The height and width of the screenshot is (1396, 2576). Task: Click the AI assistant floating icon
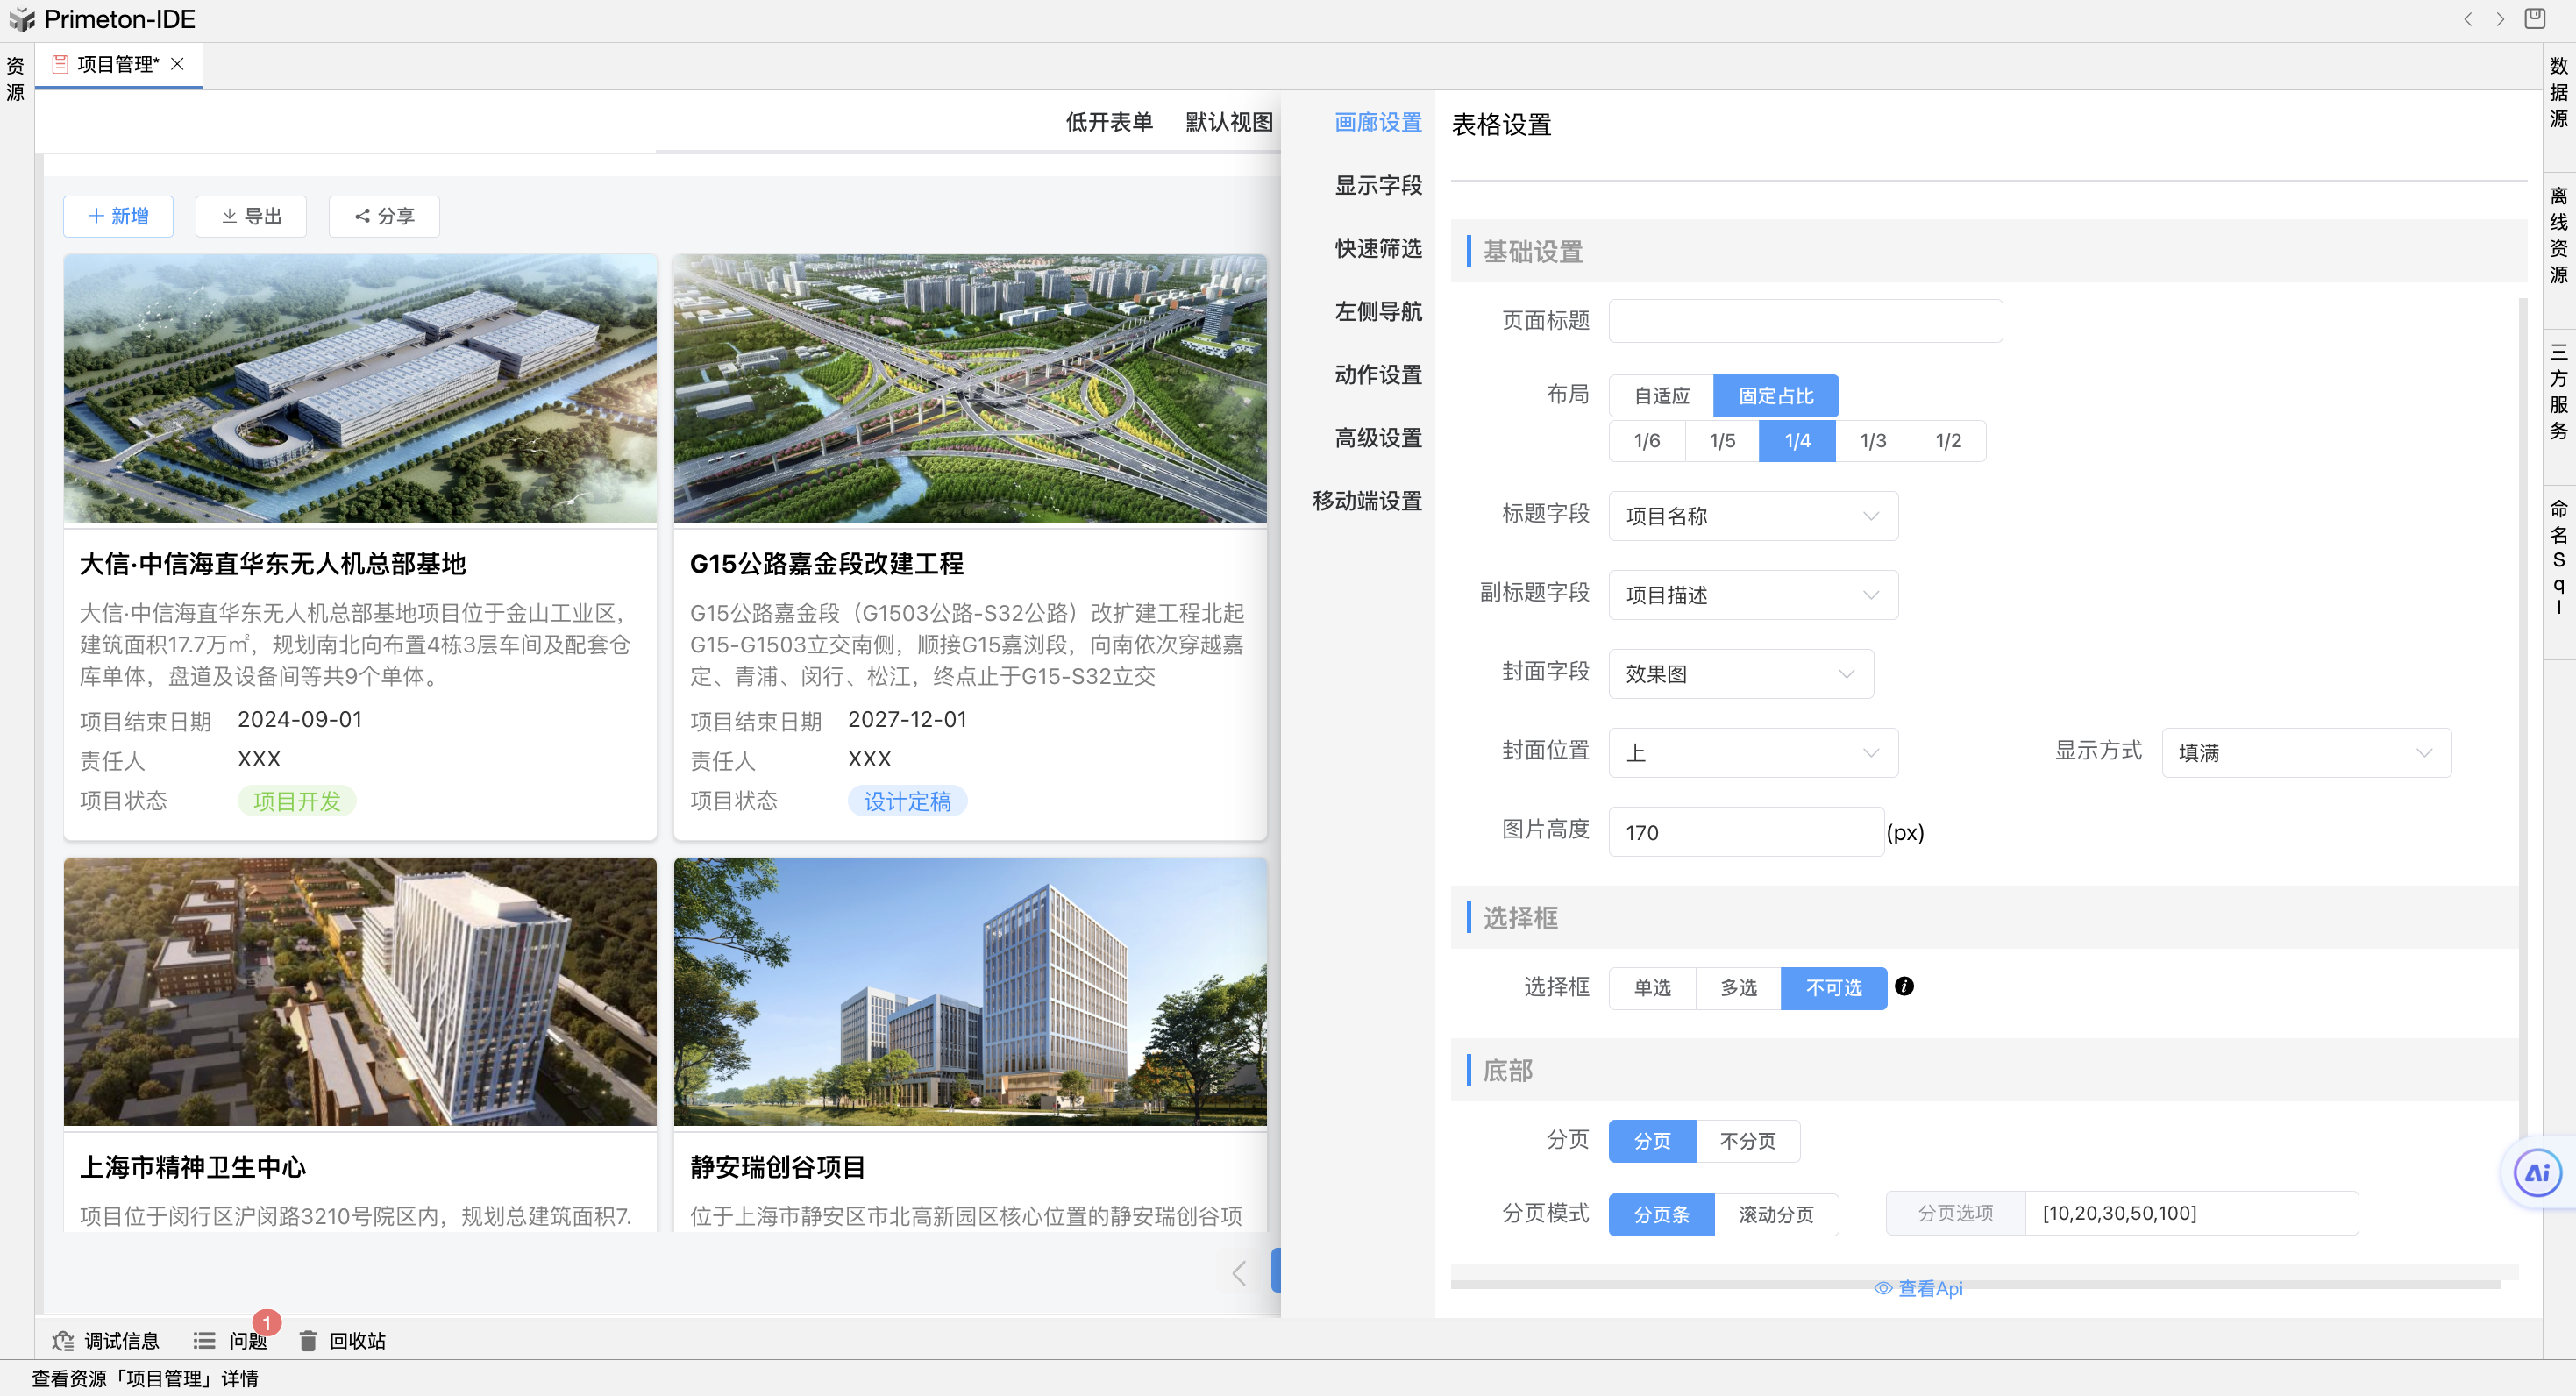pyautogui.click(x=2538, y=1173)
